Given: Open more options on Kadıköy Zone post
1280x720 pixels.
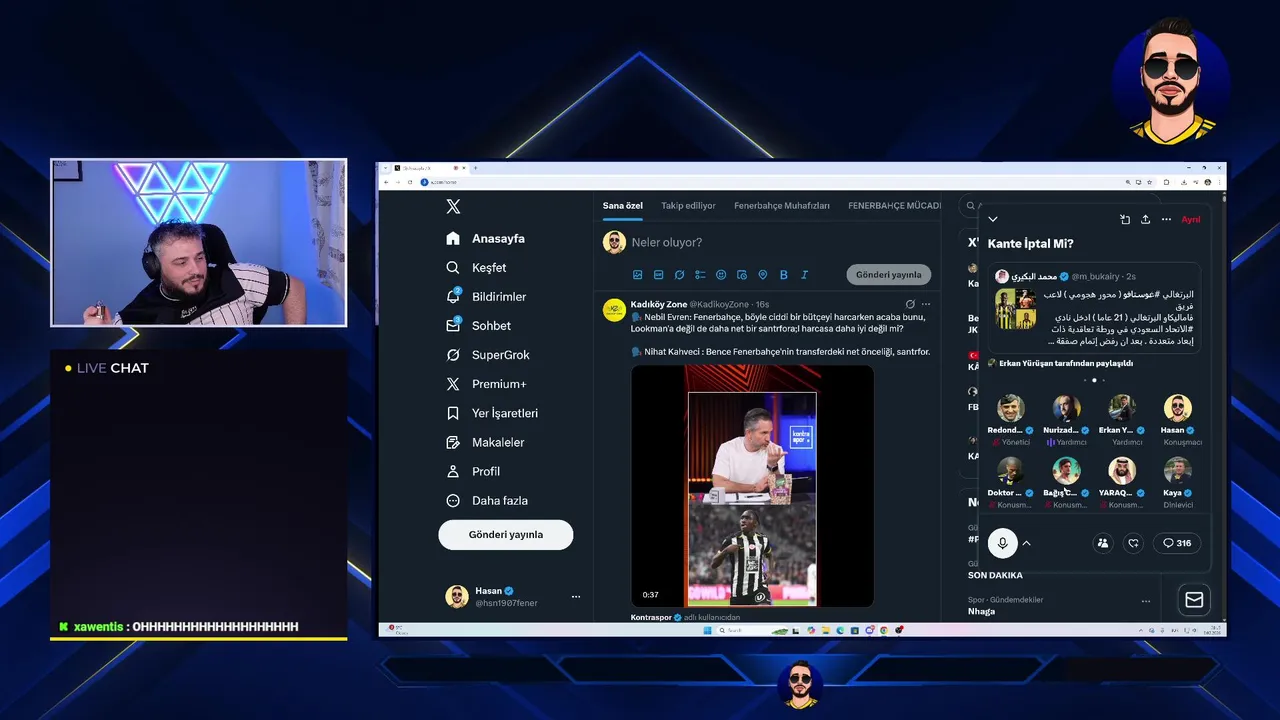Looking at the screenshot, I should [926, 304].
